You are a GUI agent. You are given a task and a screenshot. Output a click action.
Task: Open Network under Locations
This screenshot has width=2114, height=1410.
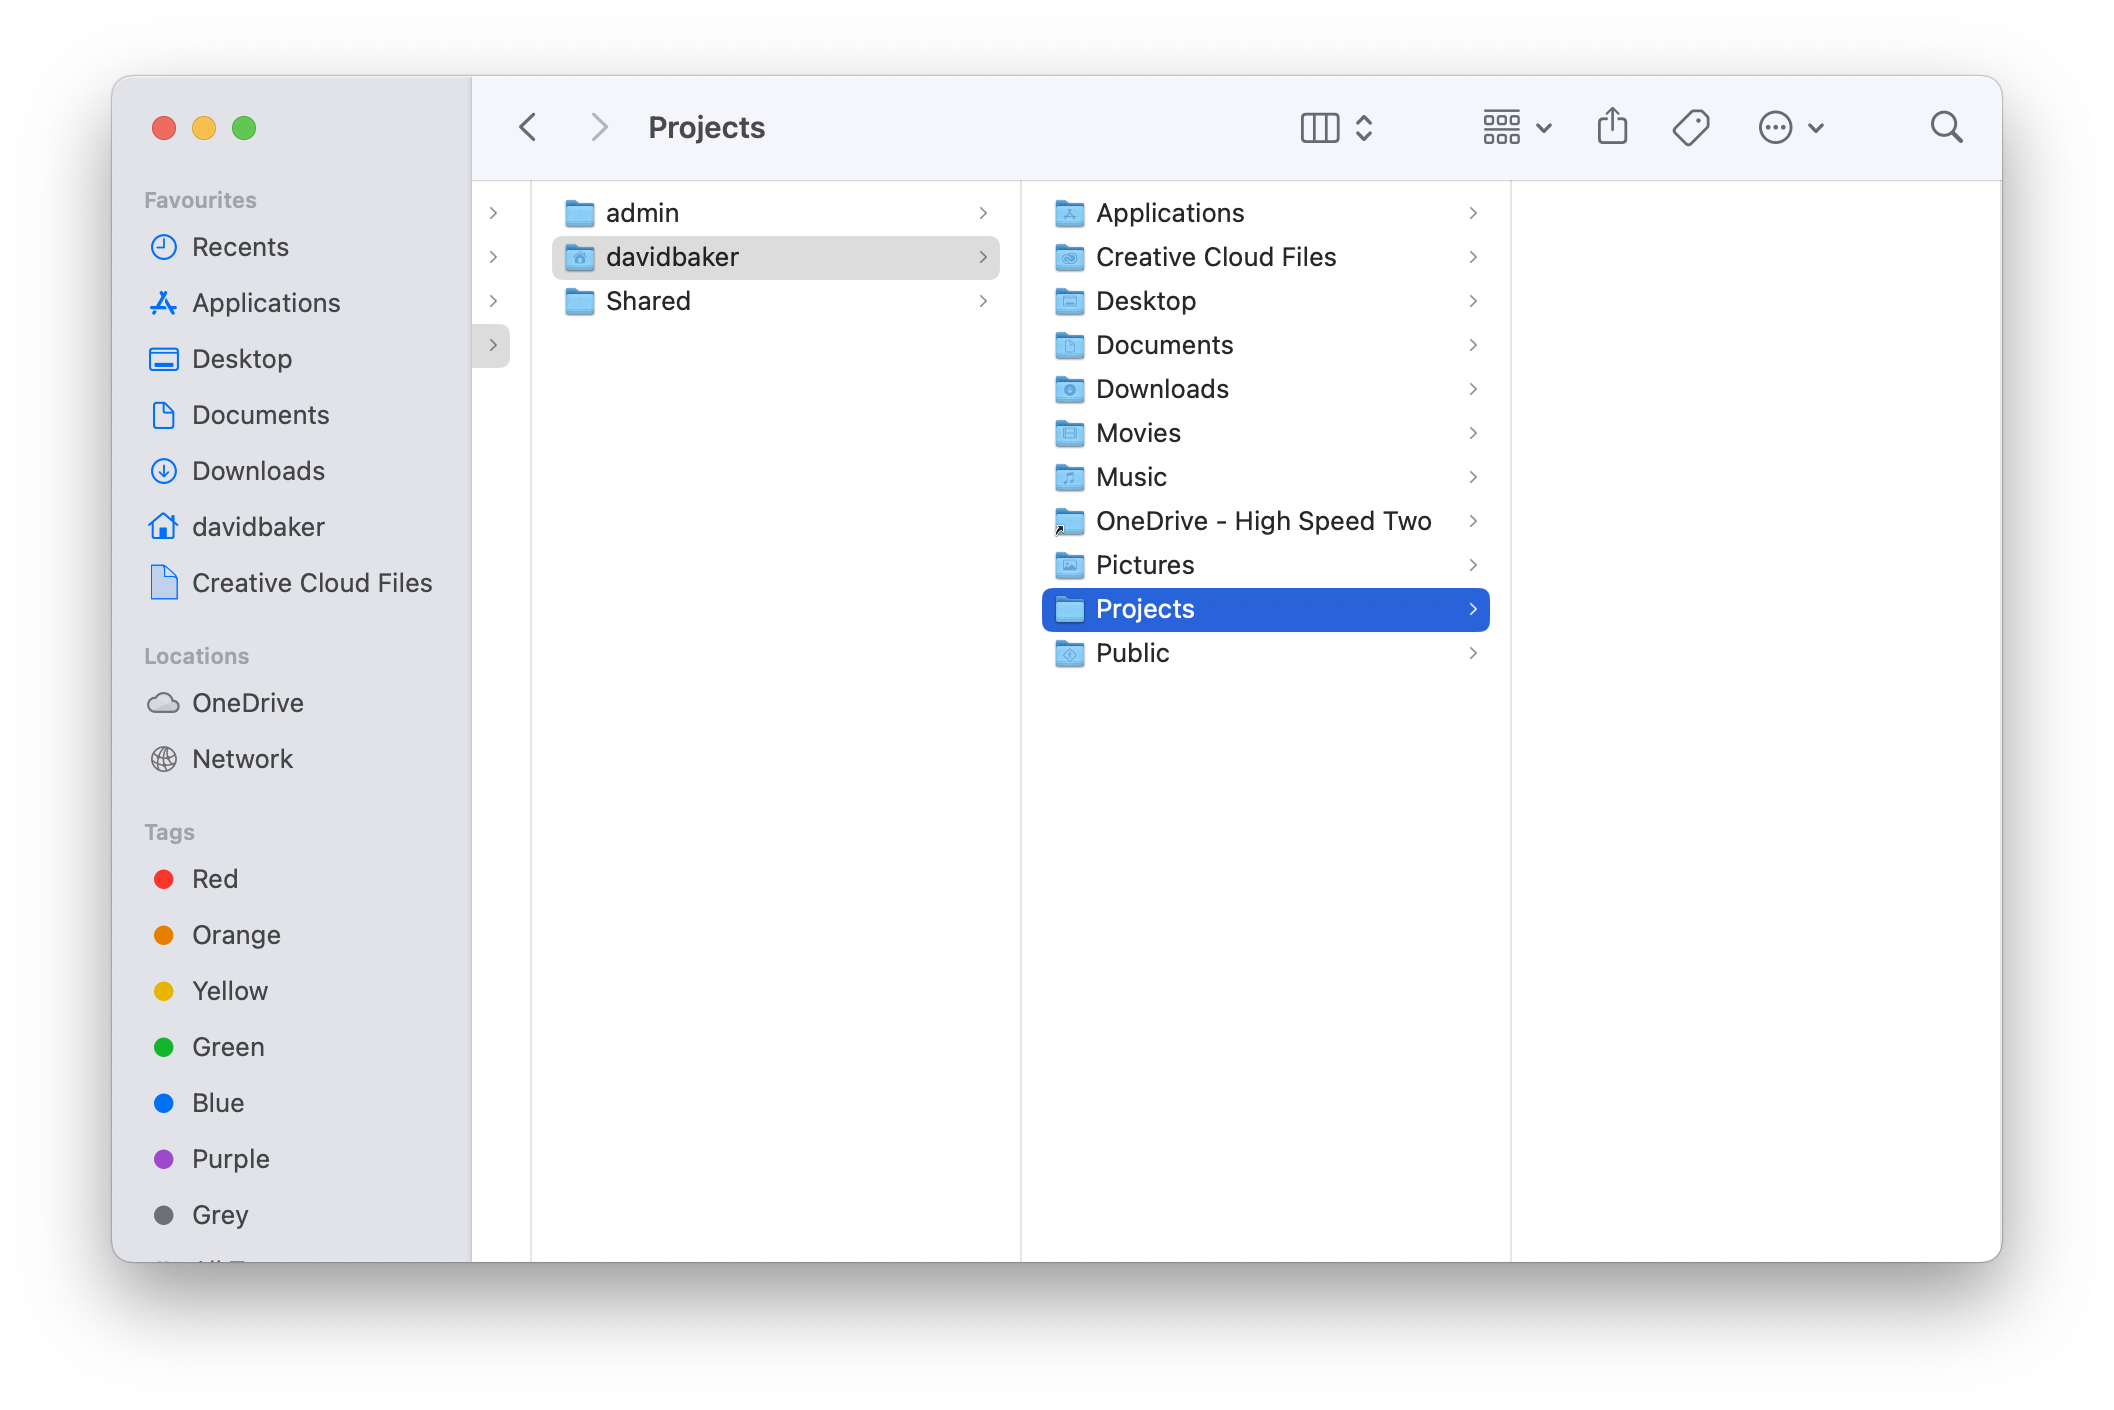click(242, 758)
